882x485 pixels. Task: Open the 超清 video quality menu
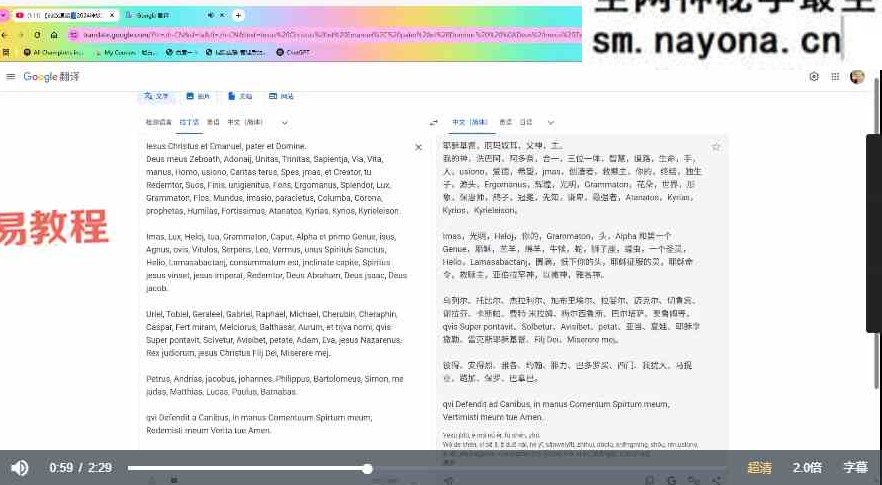tap(759, 468)
